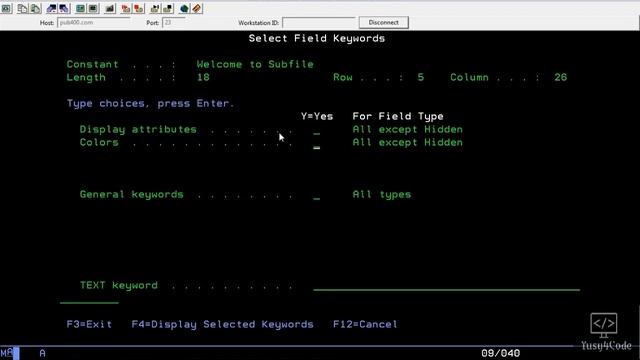Place cursor in Colors entry field
Screen dimensions: 640x360
pyautogui.click(x=317, y=144)
